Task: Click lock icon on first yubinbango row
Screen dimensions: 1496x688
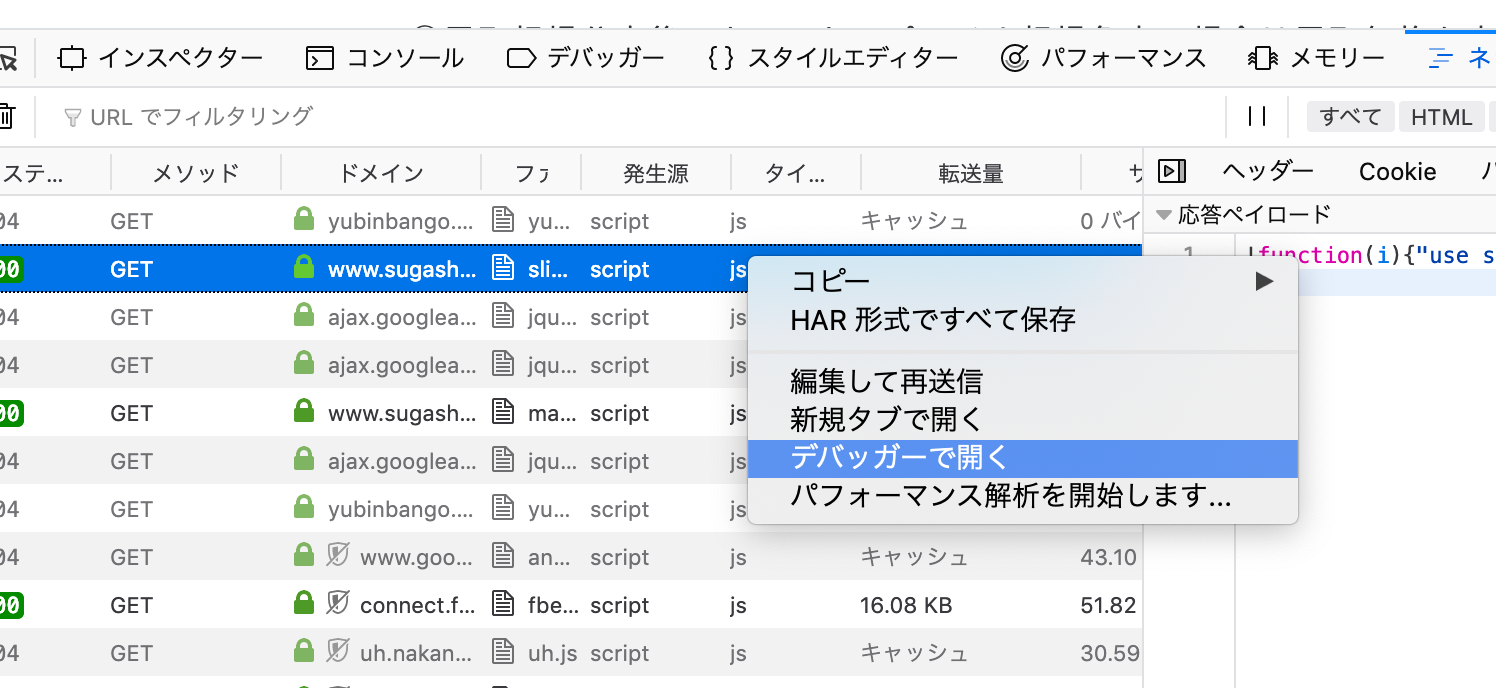Action: 303,221
